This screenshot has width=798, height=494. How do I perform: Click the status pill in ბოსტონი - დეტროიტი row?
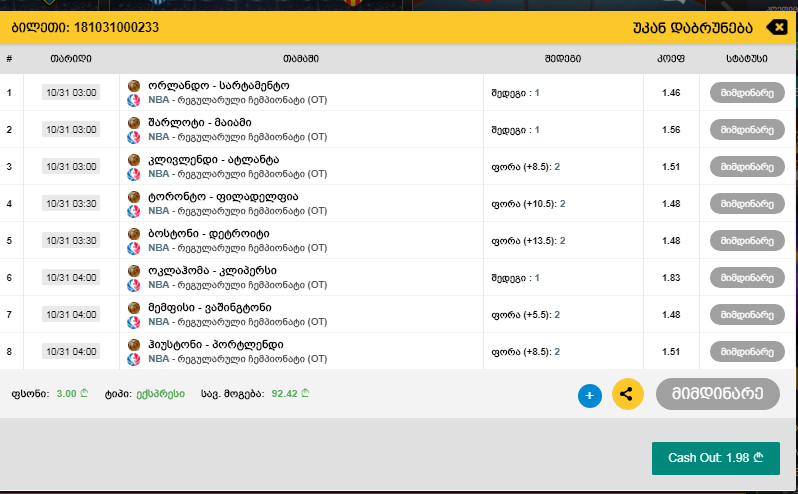[747, 241]
